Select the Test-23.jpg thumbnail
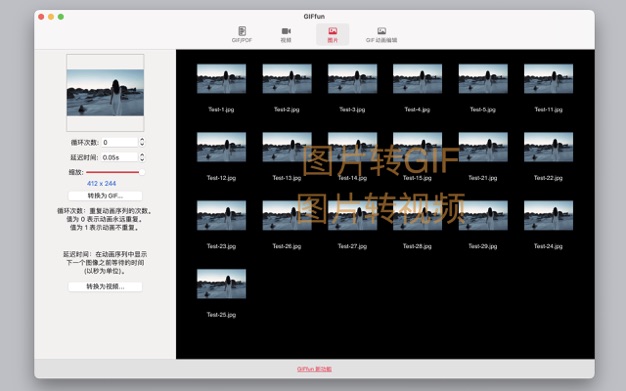 click(221, 215)
